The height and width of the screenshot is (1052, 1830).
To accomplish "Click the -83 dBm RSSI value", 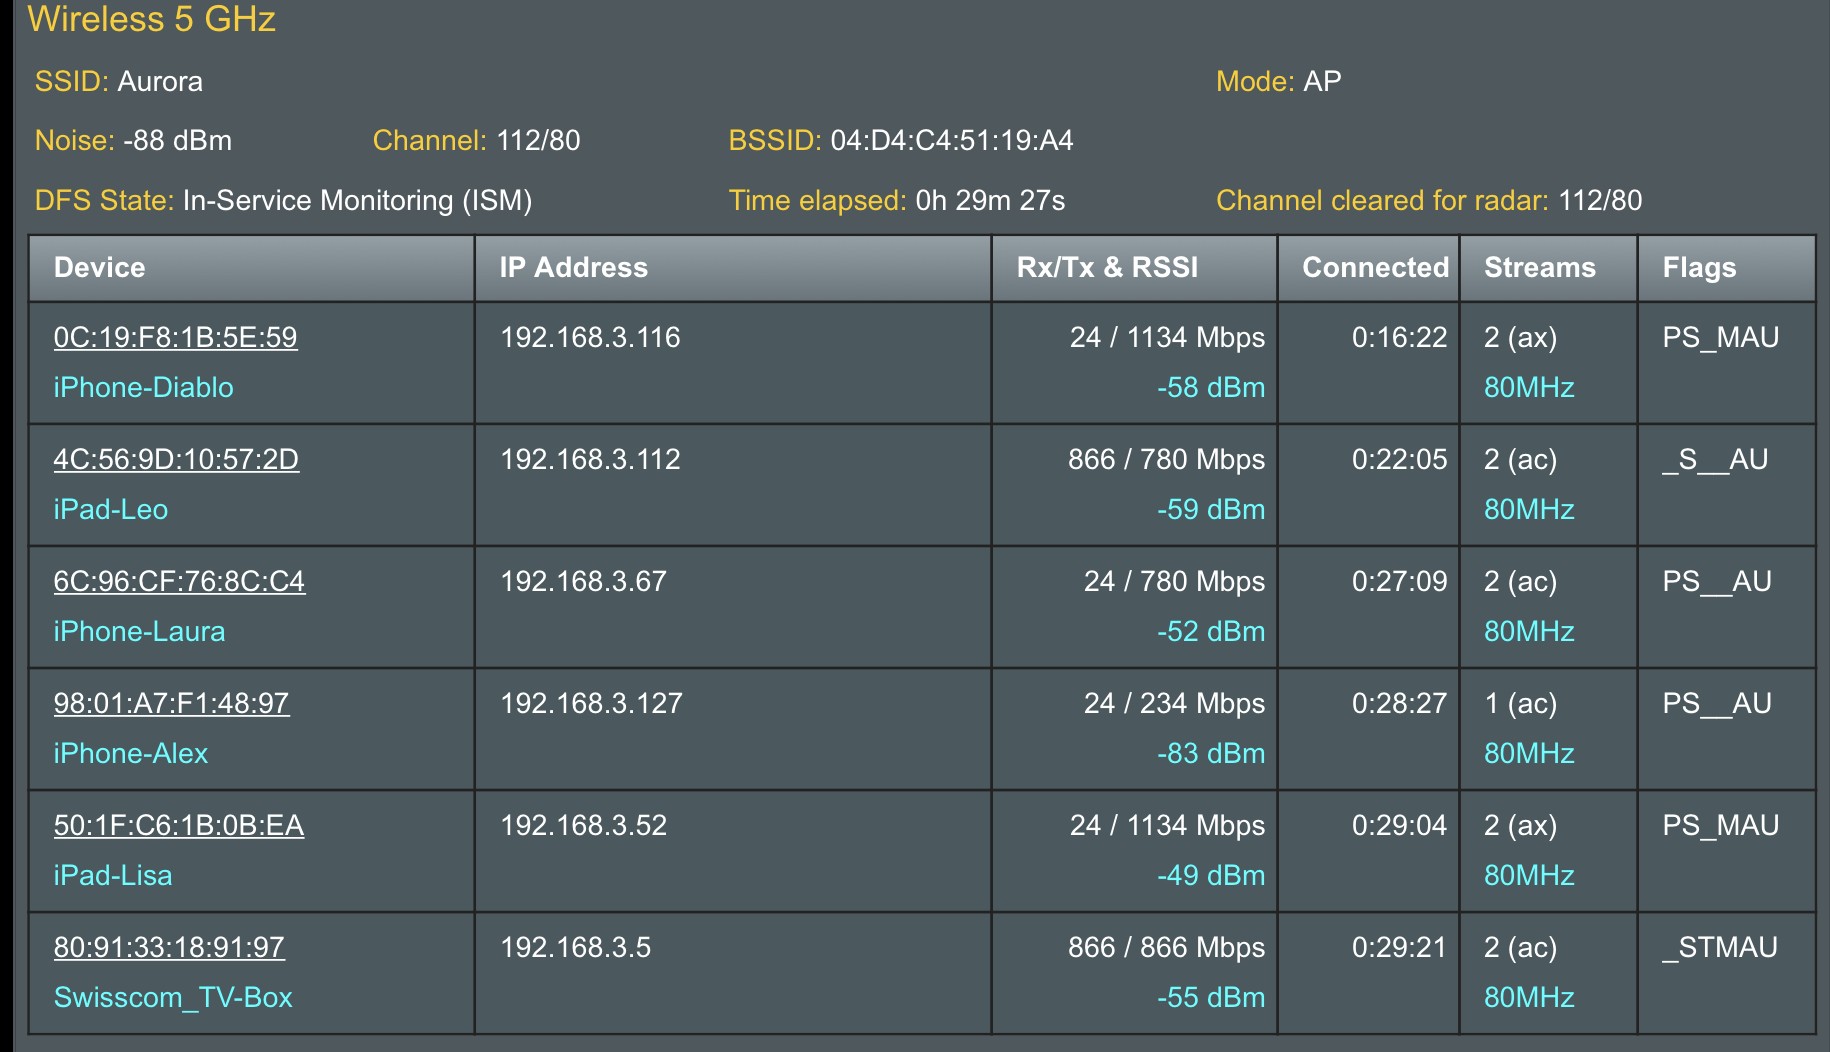I will click(x=1210, y=753).
